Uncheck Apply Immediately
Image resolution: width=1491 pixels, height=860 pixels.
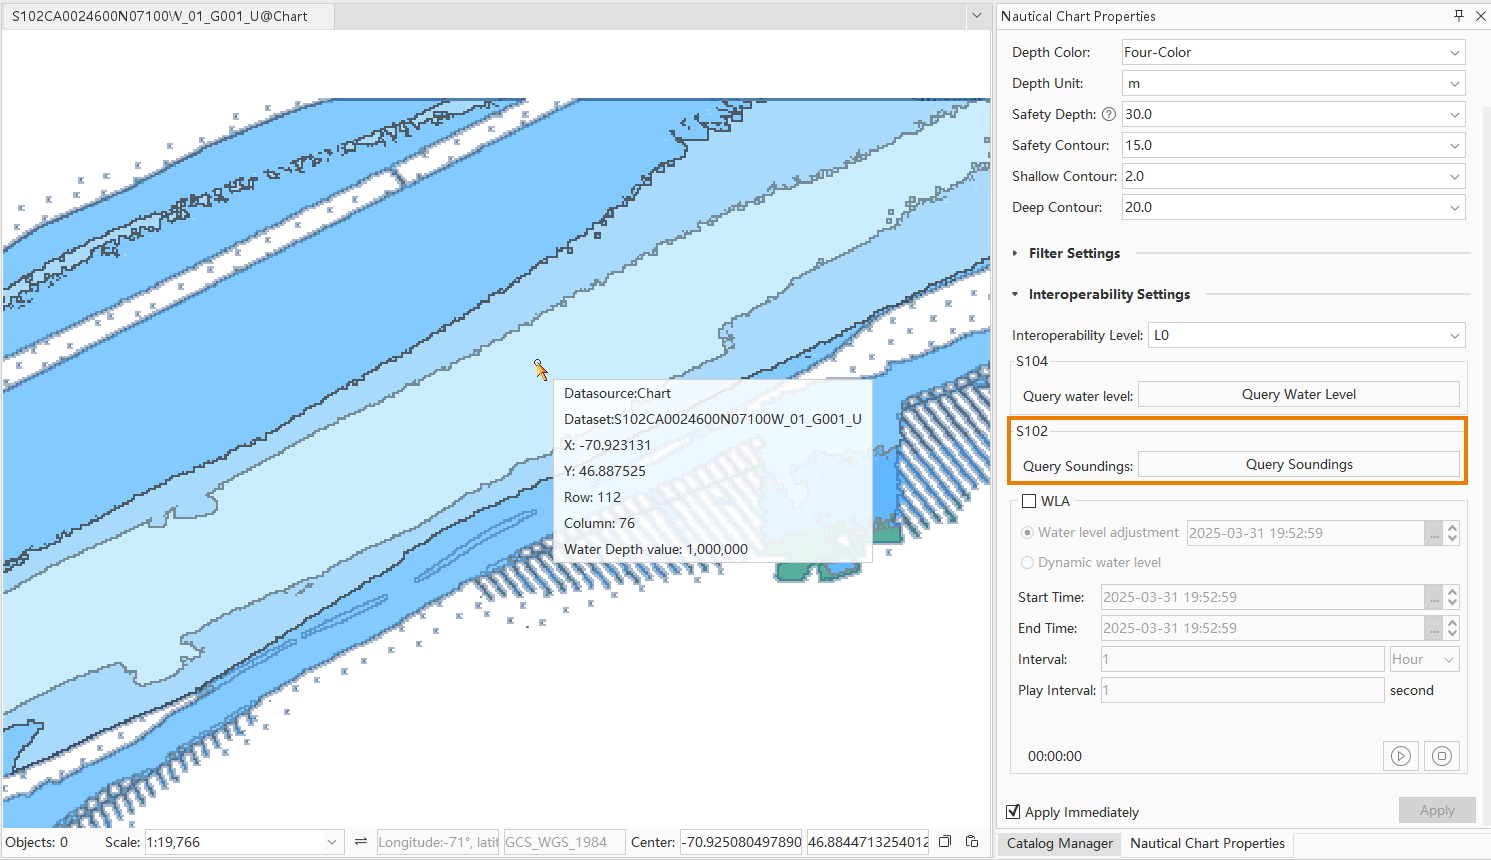click(1014, 812)
